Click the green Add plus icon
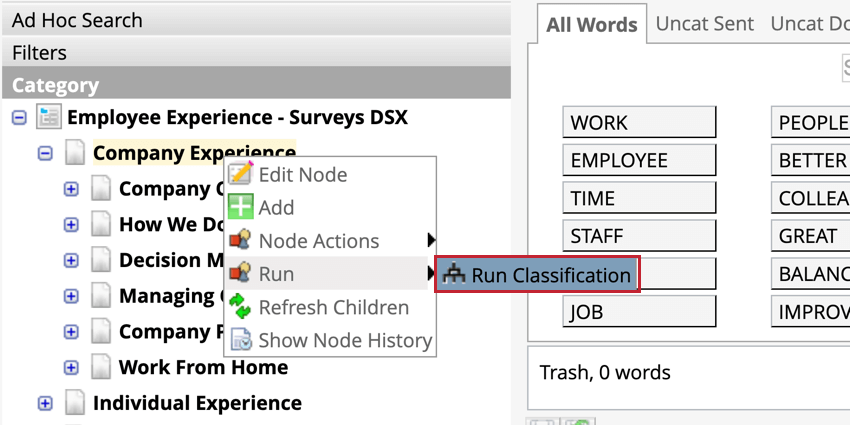 [241, 207]
